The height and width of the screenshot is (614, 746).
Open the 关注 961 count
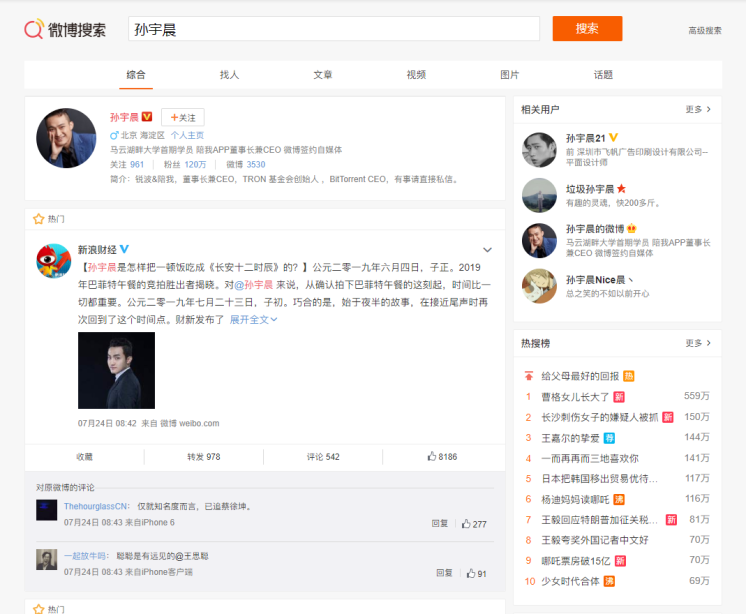coord(127,165)
